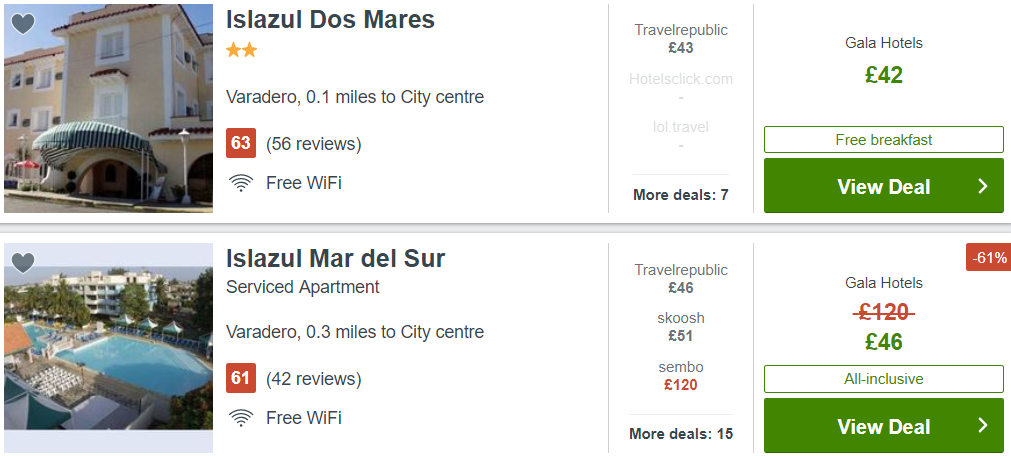The image size is (1011, 456).
Task: Click arrow on Dos Mares View Deal button
Action: [x=983, y=186]
